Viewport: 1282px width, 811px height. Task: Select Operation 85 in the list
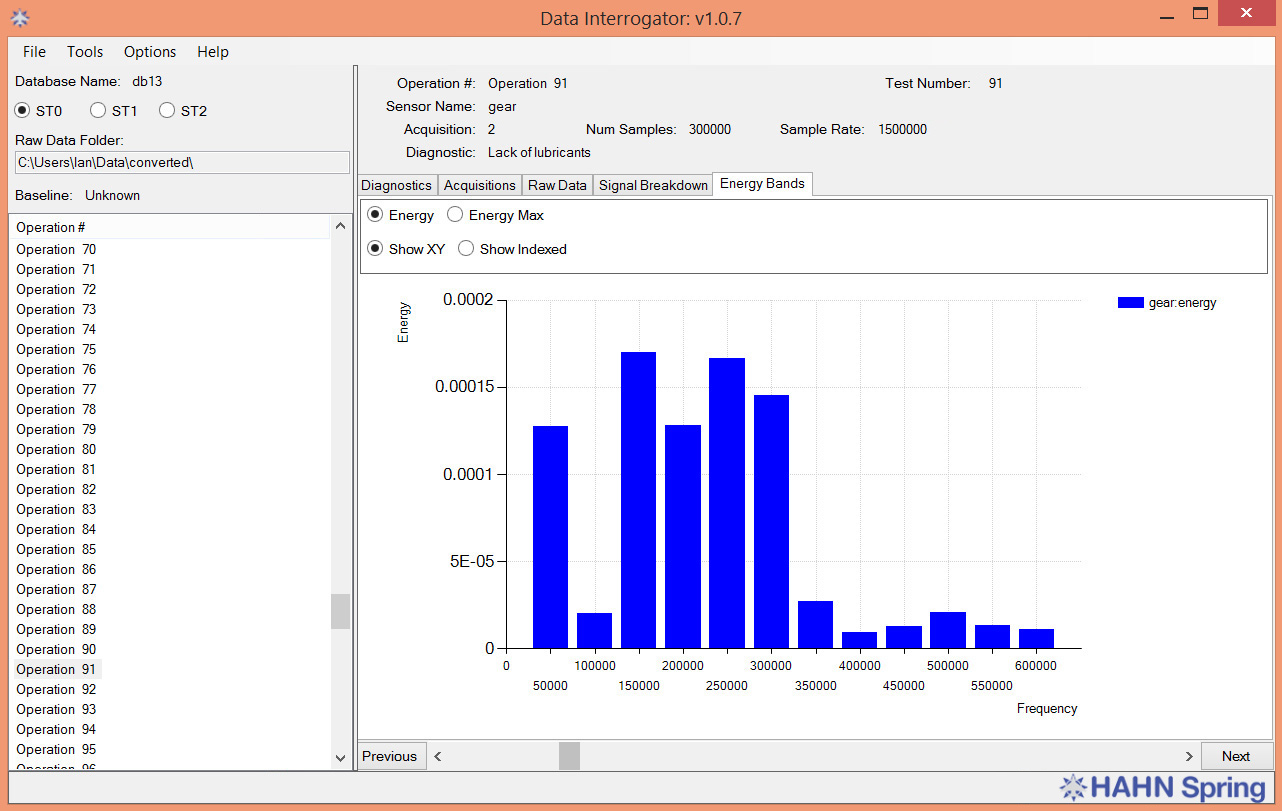56,549
